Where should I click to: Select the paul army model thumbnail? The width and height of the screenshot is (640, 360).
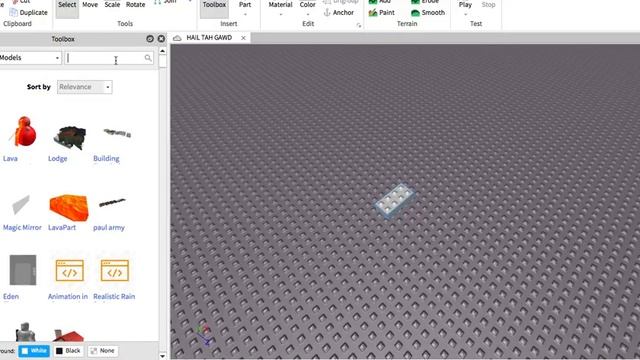pos(113,202)
